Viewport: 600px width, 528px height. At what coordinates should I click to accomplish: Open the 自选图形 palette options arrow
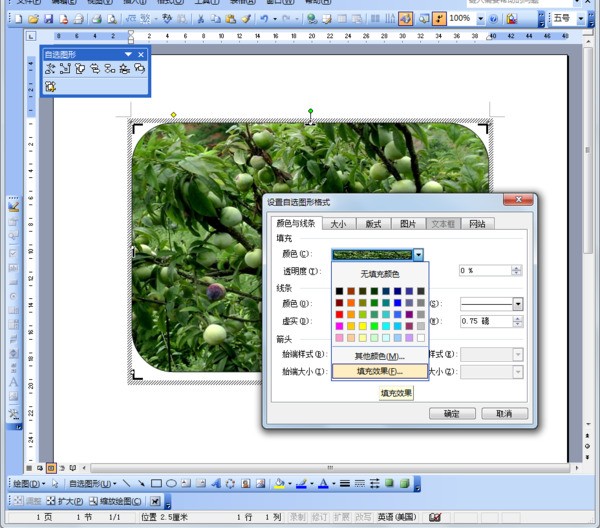128,54
